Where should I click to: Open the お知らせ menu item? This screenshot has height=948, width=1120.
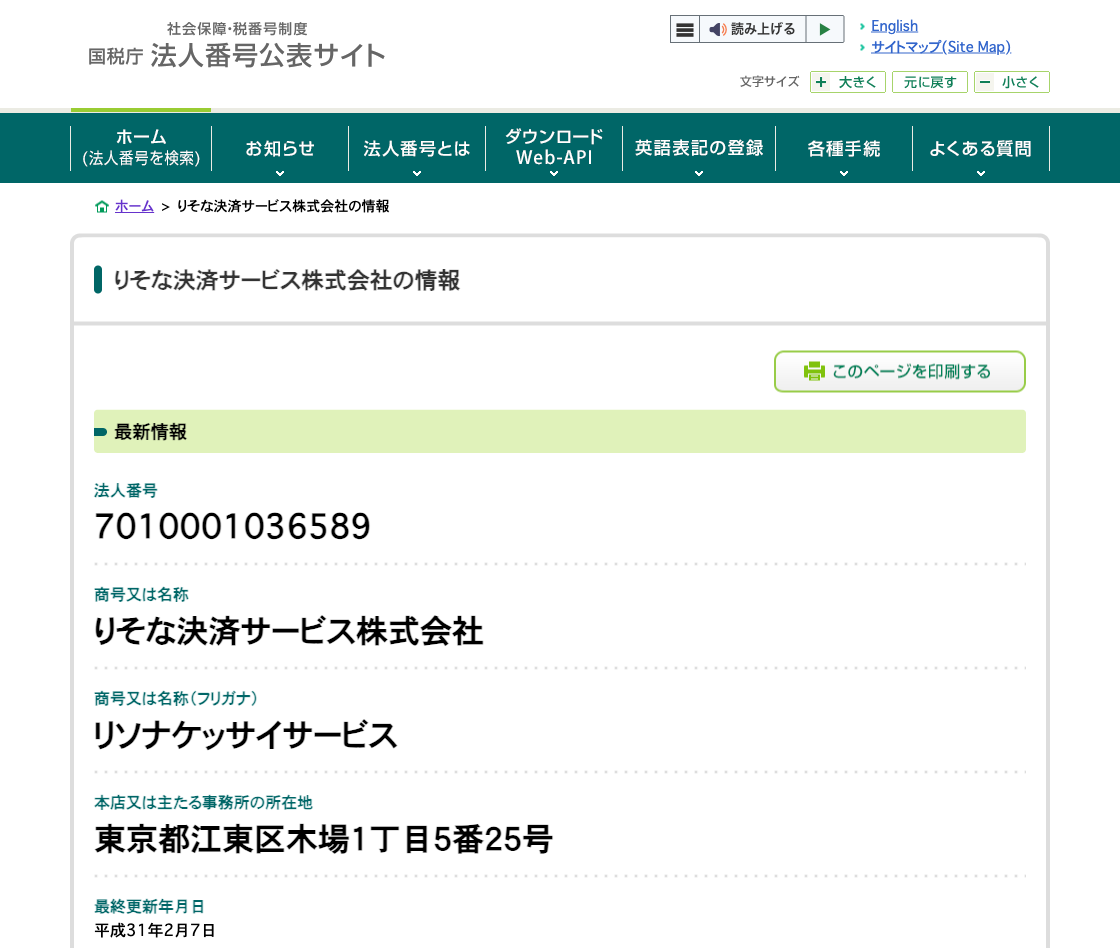[280, 148]
